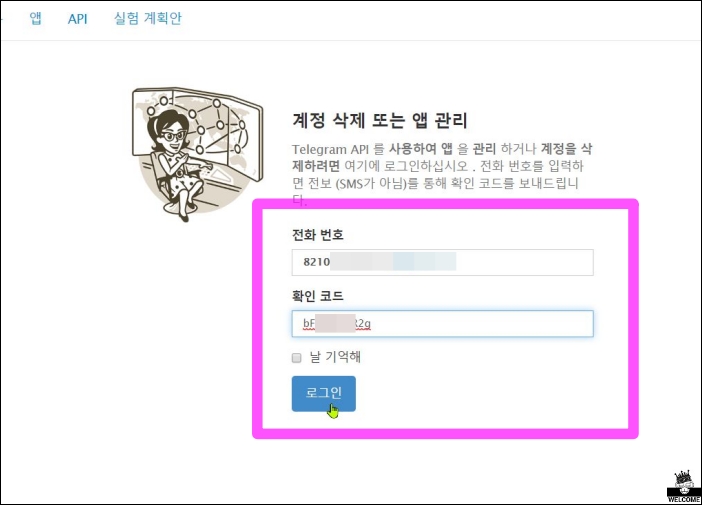Click the Telegram operator woman illustration
Viewport: 702px width, 505px height.
coord(197,154)
